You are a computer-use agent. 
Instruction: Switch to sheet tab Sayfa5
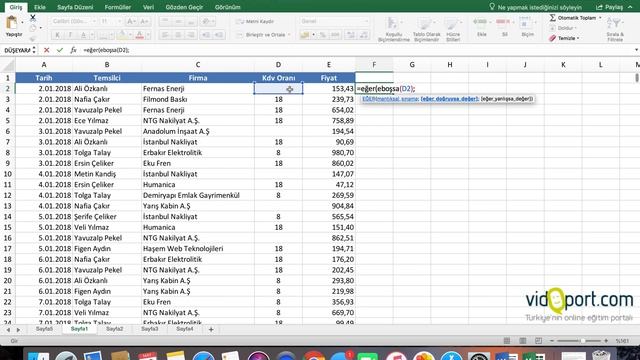click(x=44, y=329)
